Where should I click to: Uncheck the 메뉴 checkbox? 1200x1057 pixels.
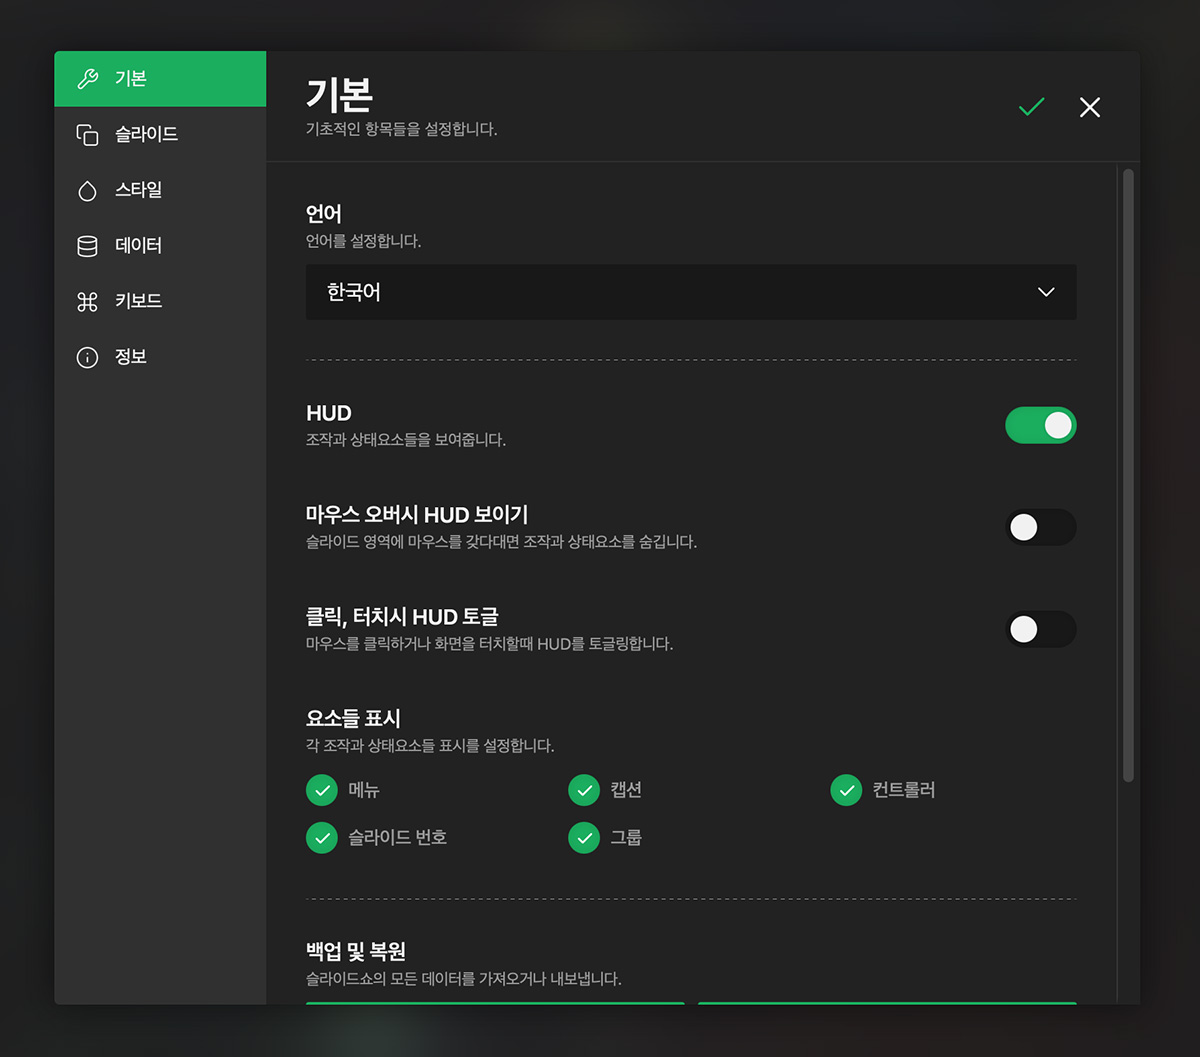[322, 790]
